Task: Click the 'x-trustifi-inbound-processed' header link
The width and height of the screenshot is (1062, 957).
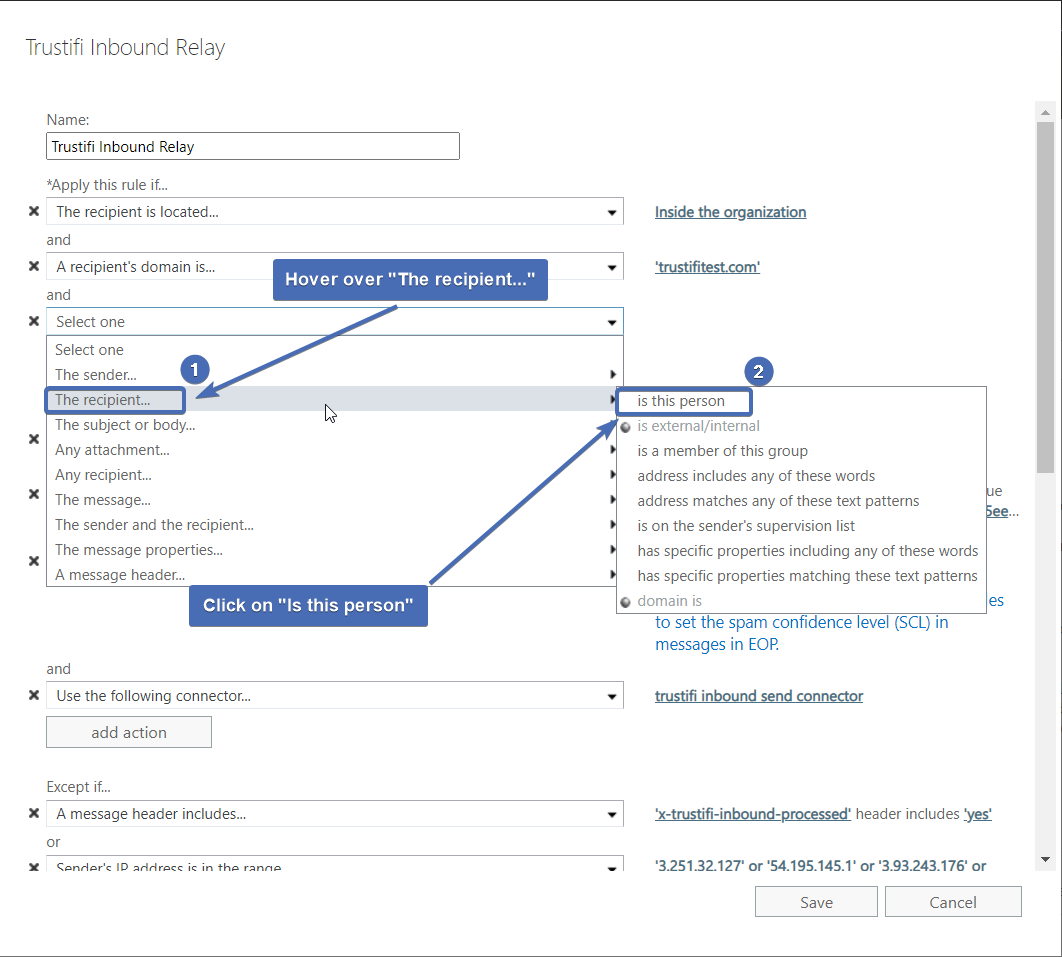Action: pos(752,814)
